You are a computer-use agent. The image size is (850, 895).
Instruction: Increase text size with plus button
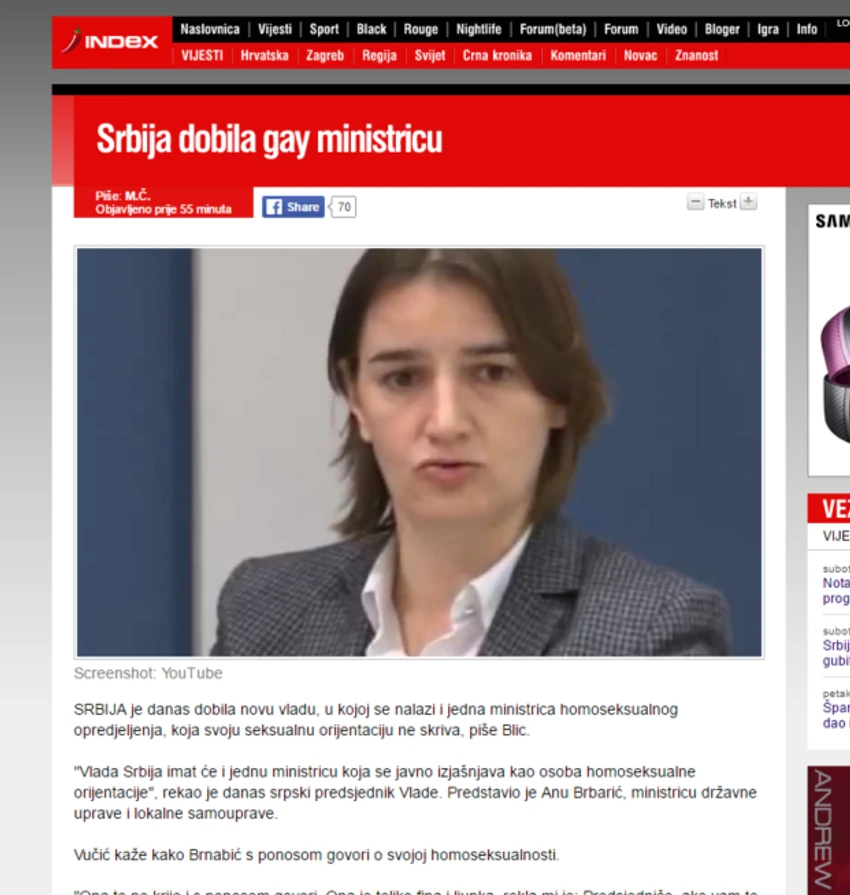pos(748,202)
